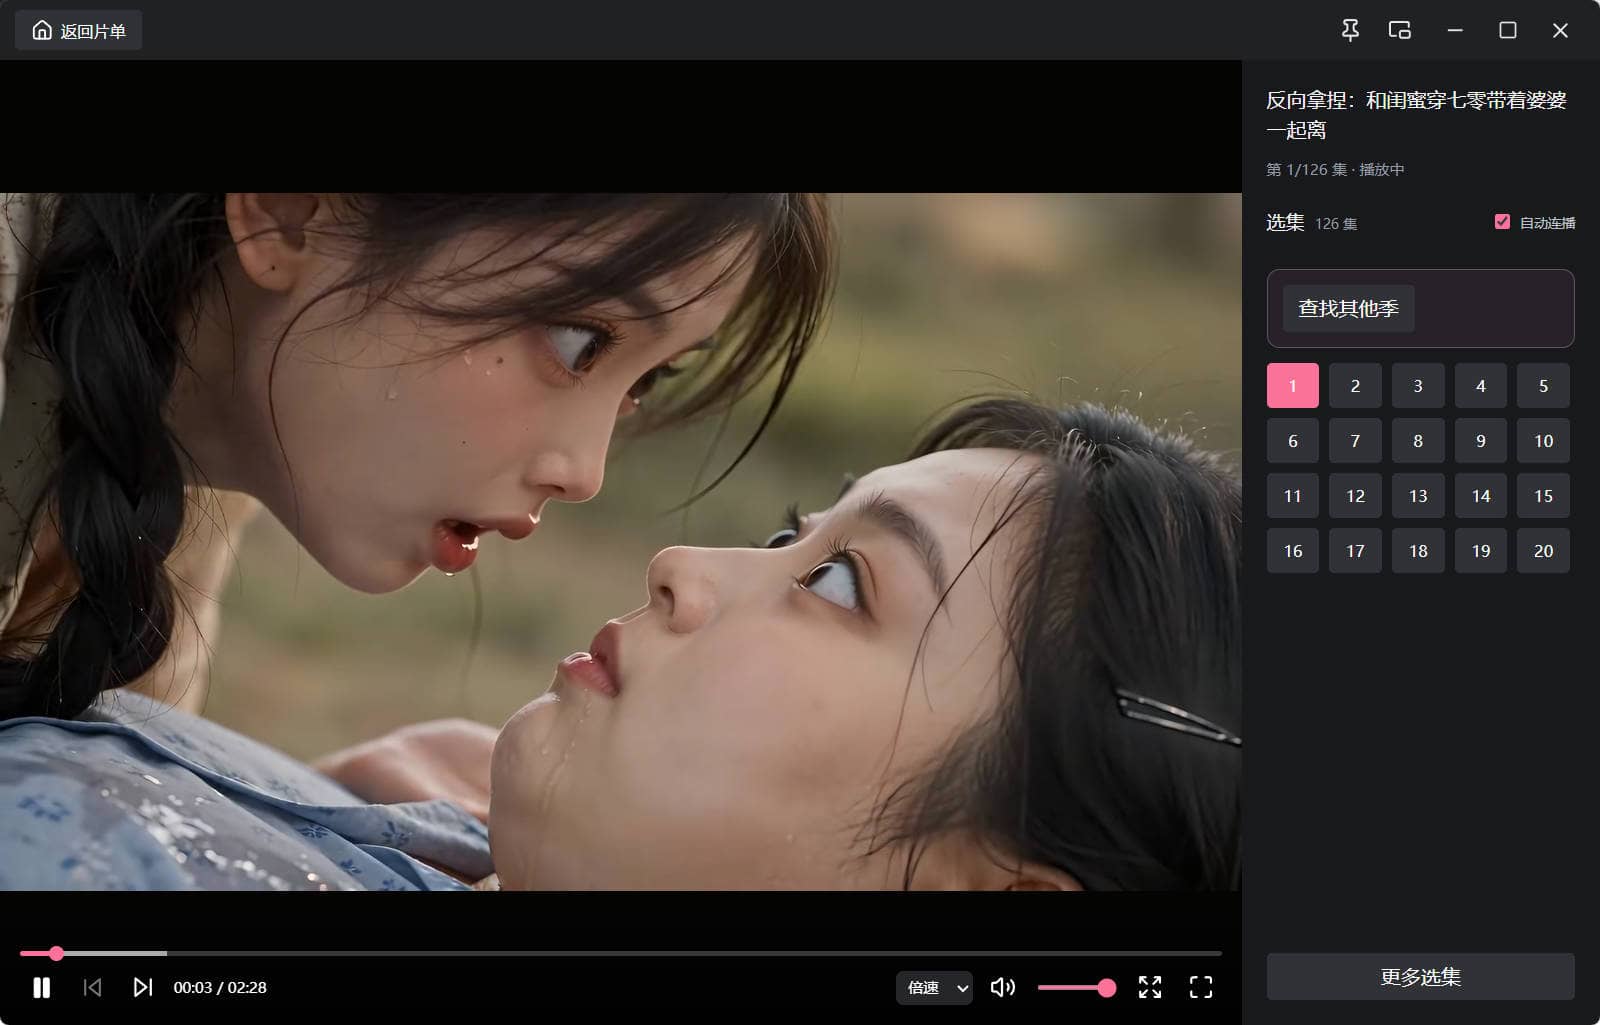Minimize the player window

(1455, 30)
